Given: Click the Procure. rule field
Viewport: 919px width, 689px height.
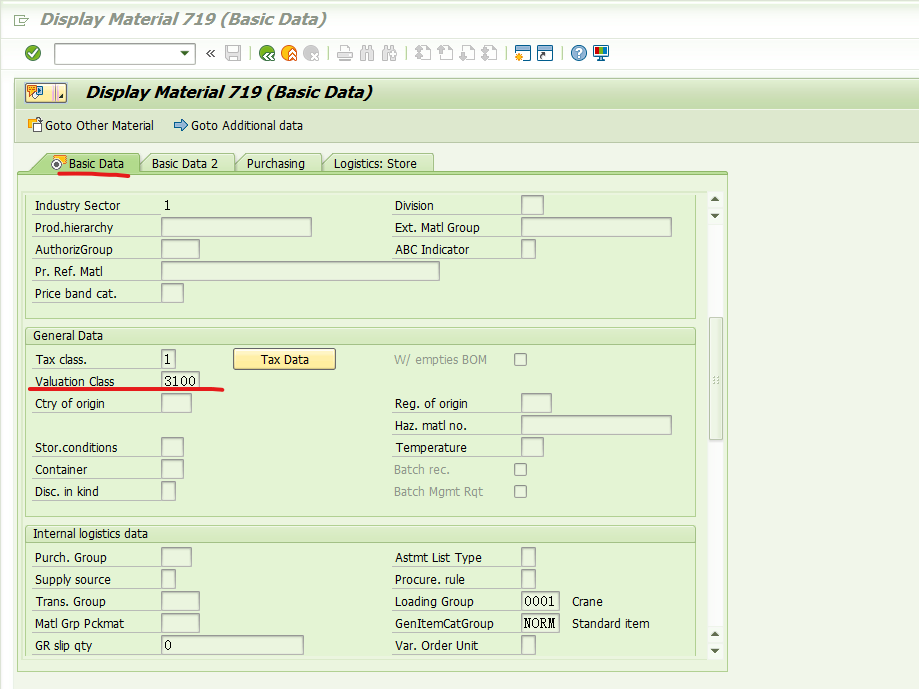Looking at the screenshot, I should tap(528, 579).
